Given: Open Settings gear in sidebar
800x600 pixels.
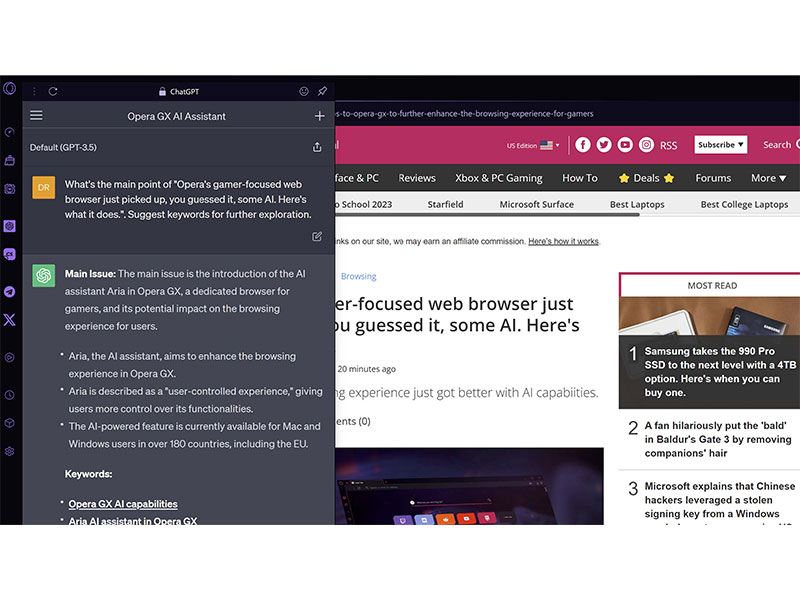Looking at the screenshot, I should pos(10,451).
